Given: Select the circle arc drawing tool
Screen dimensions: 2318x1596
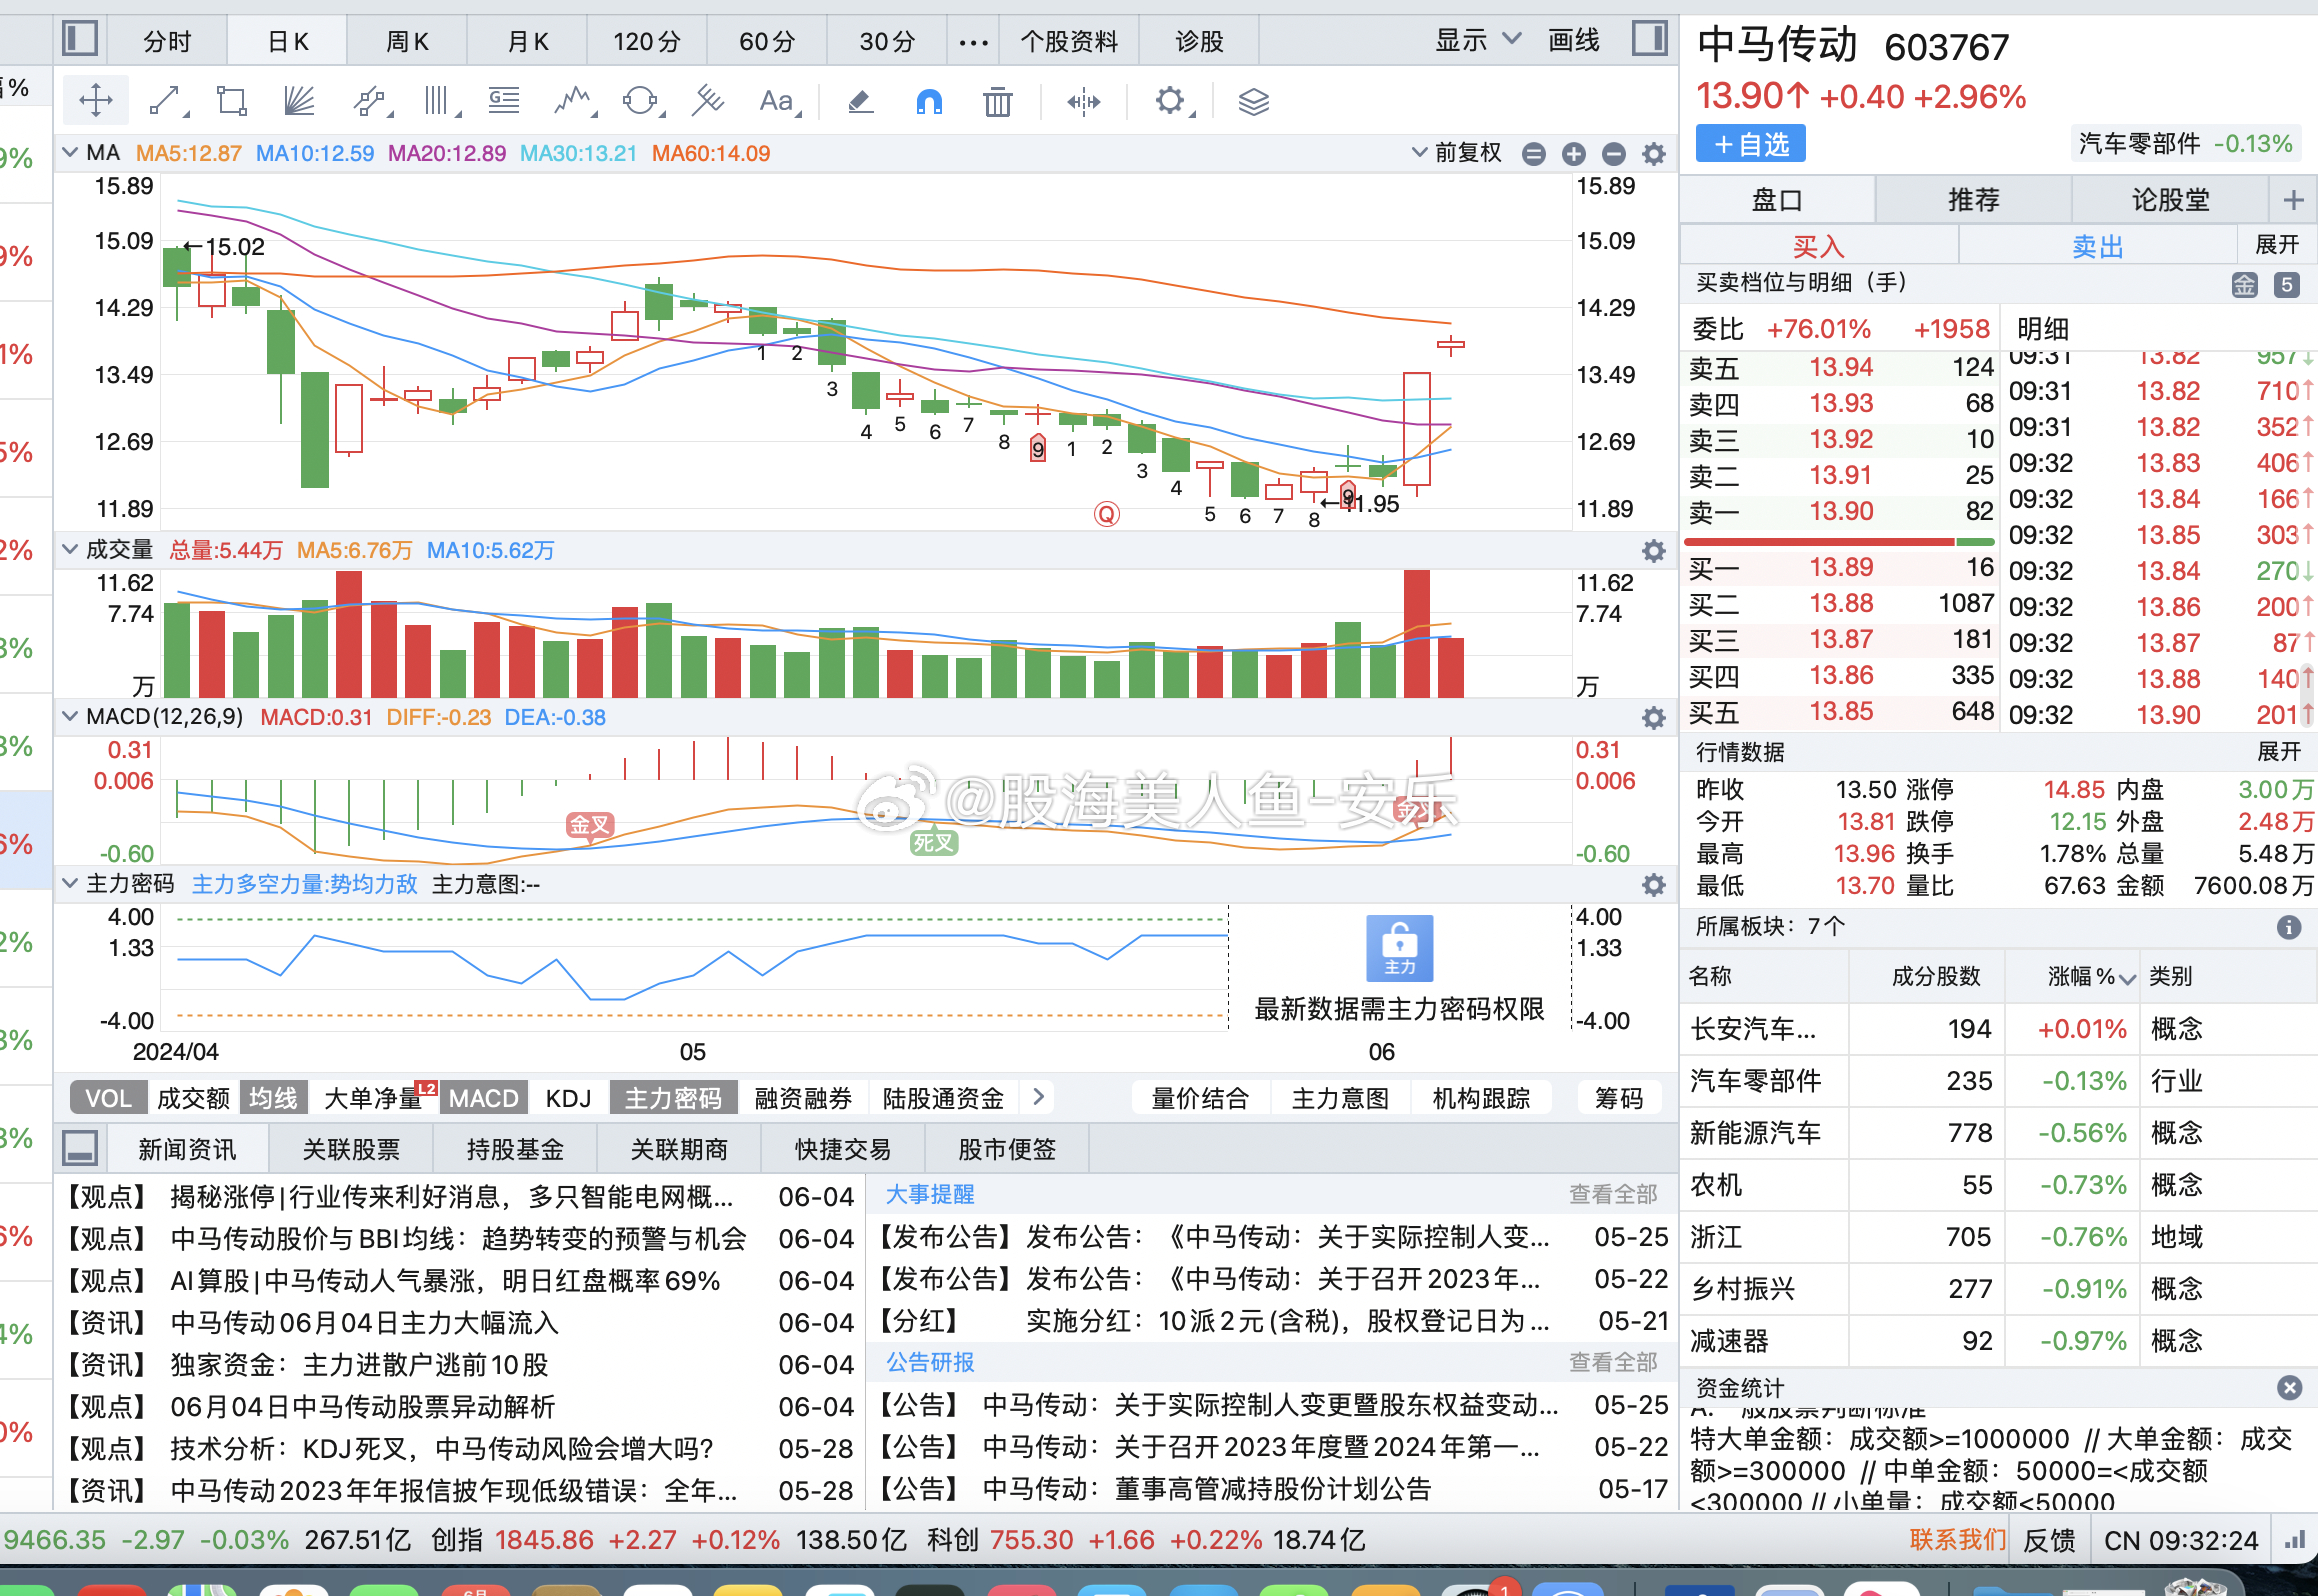Looking at the screenshot, I should point(641,101).
